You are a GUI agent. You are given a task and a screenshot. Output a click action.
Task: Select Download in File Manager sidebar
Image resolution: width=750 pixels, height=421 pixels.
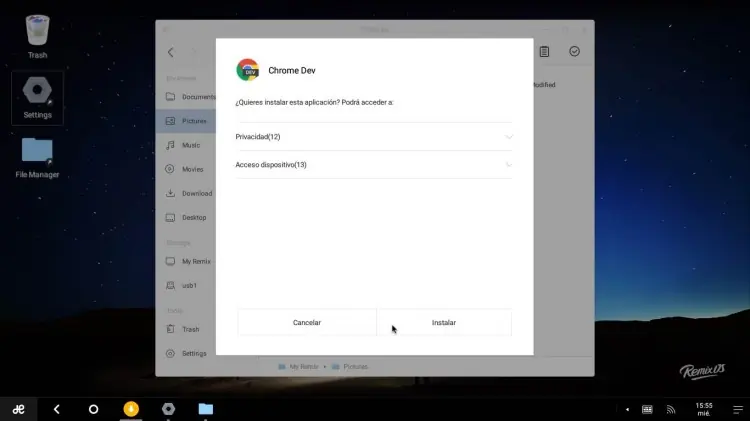186,193
